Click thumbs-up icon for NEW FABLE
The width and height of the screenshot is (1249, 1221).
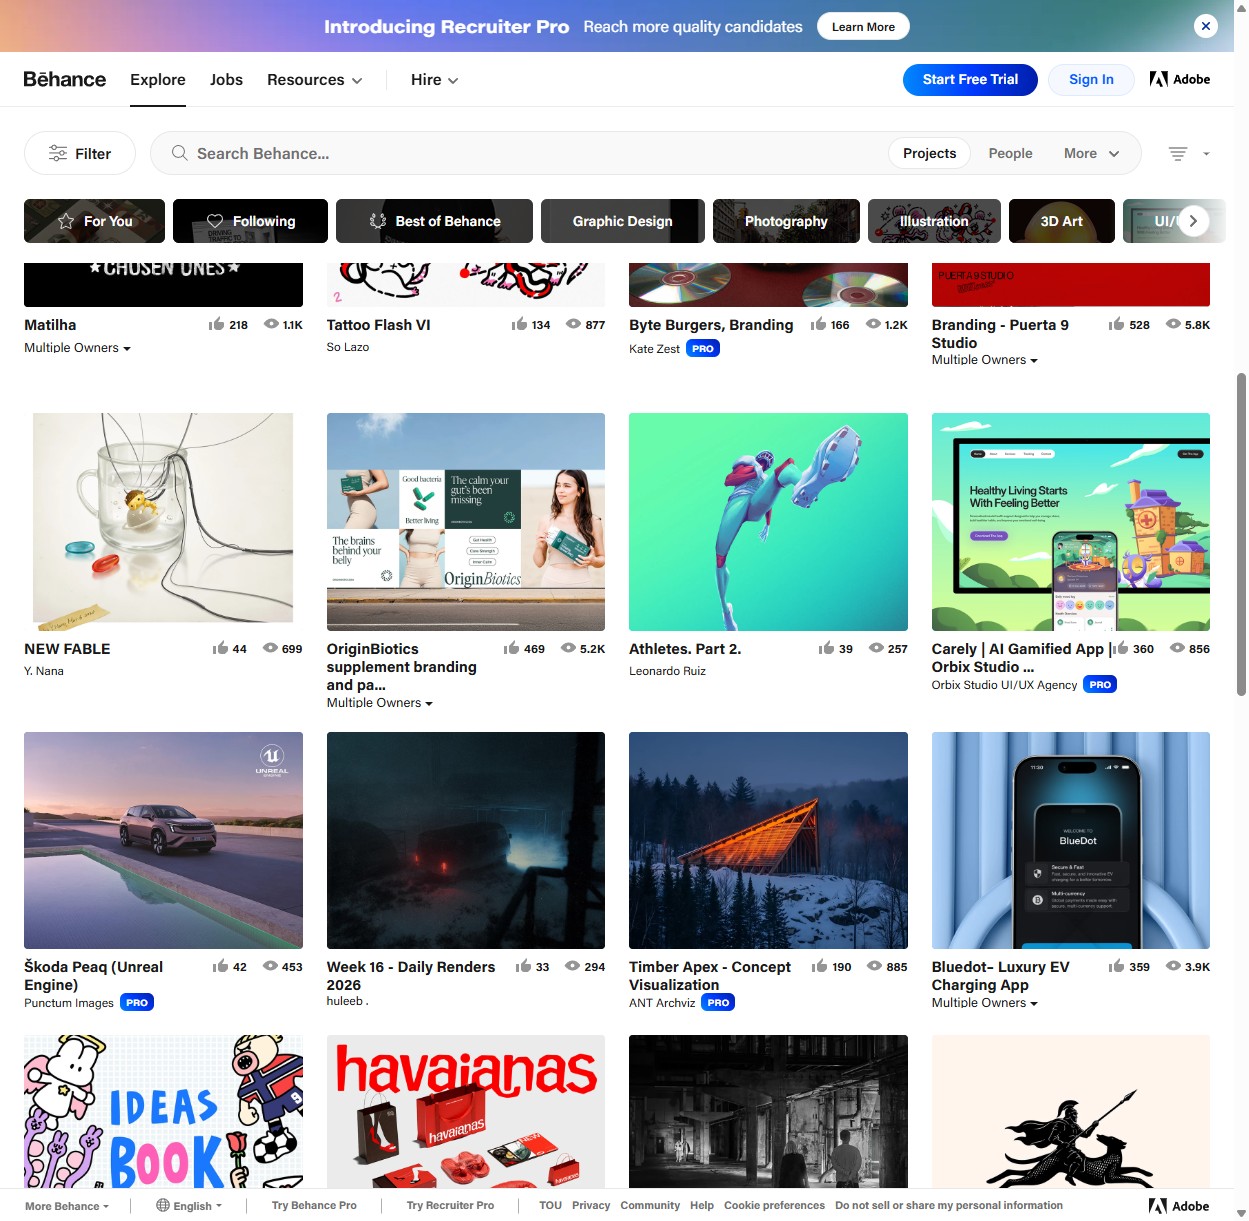click(x=220, y=648)
